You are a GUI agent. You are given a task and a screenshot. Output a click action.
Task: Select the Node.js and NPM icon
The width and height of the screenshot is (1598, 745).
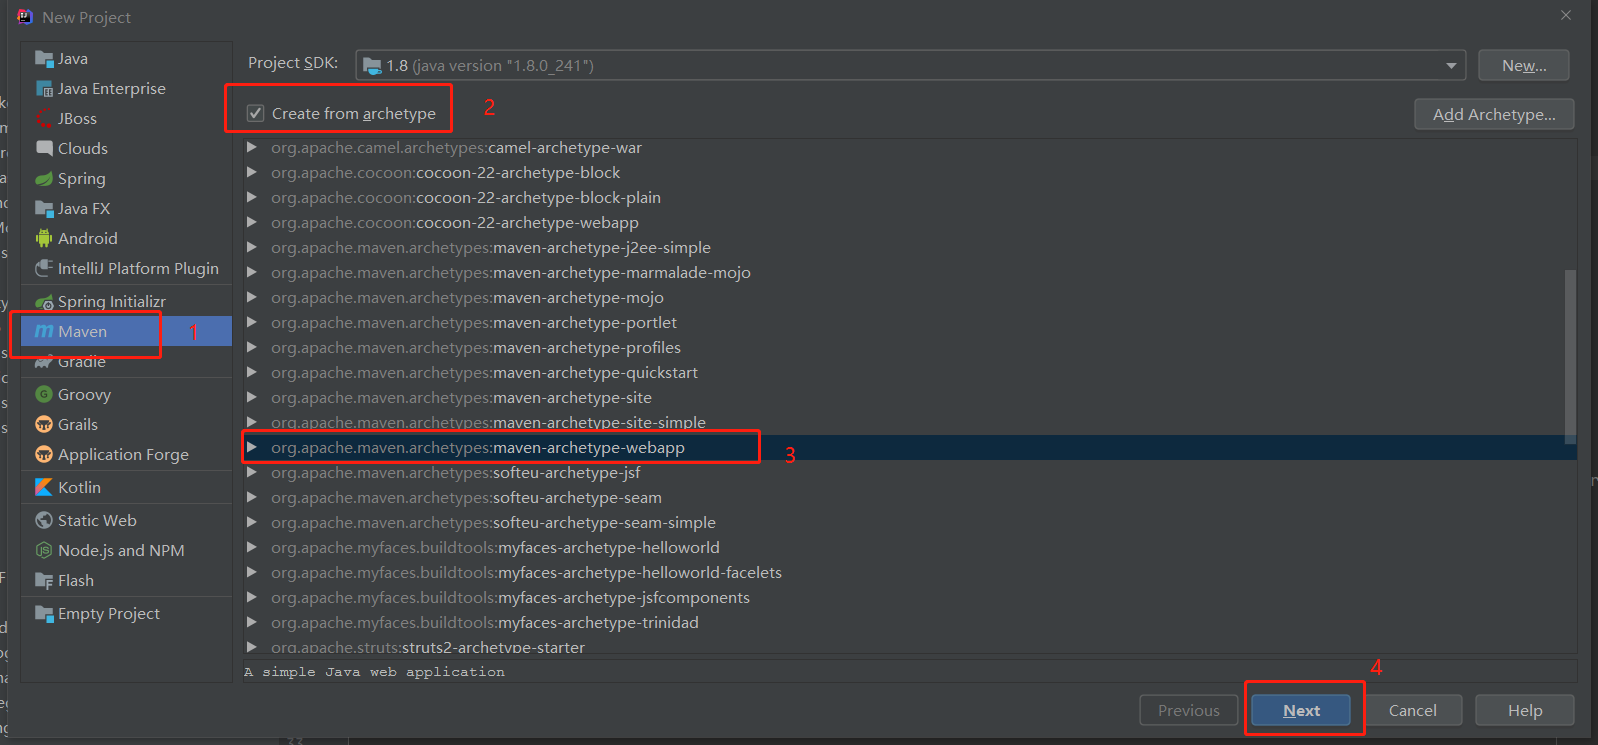click(x=44, y=551)
